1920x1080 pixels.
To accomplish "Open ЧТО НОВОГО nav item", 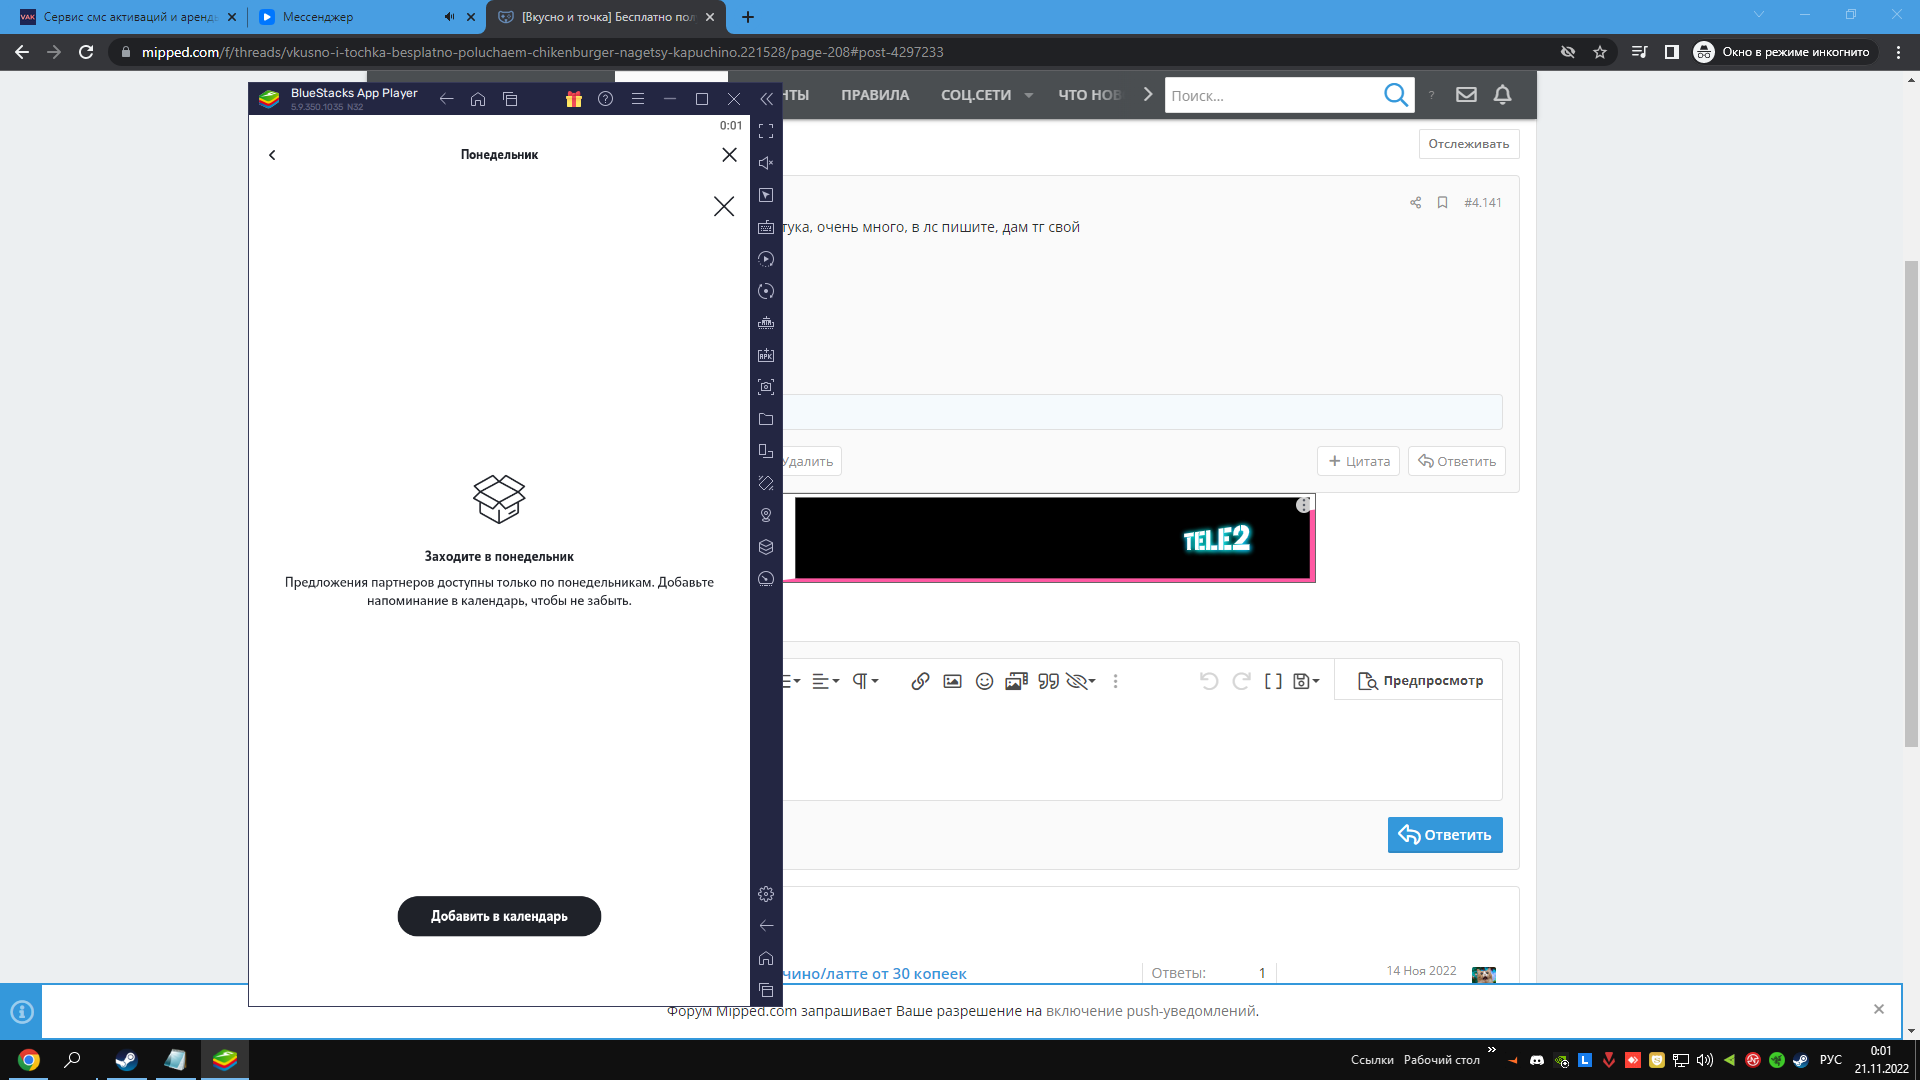I will [1090, 95].
